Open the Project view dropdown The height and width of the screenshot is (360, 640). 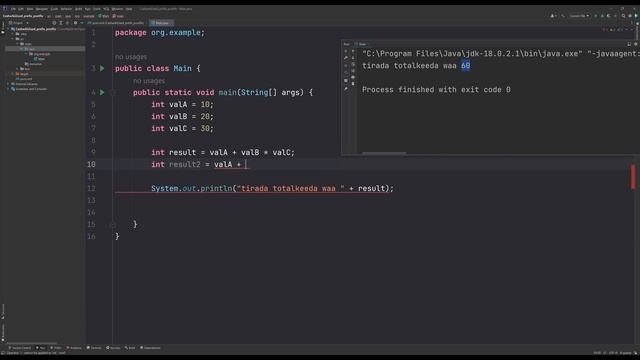coord(19,23)
